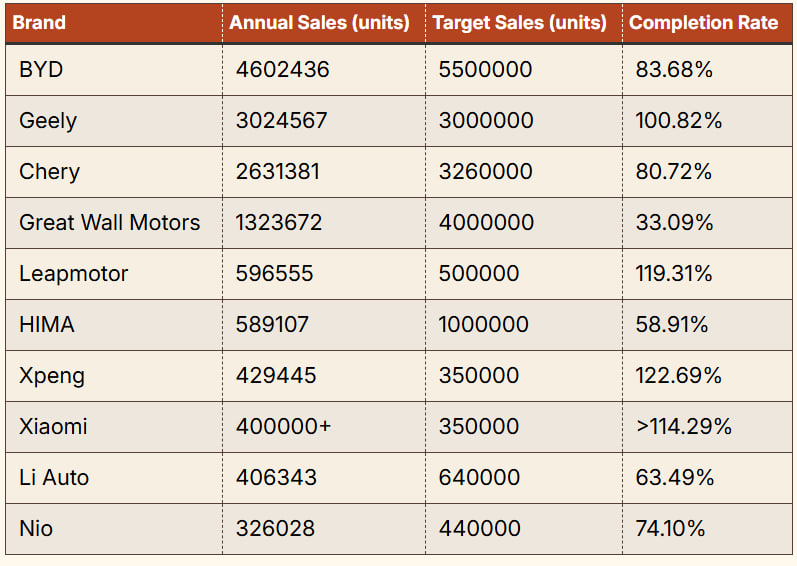This screenshot has width=797, height=566.
Task: Select the Annual Sales (units) header
Action: 319,23
